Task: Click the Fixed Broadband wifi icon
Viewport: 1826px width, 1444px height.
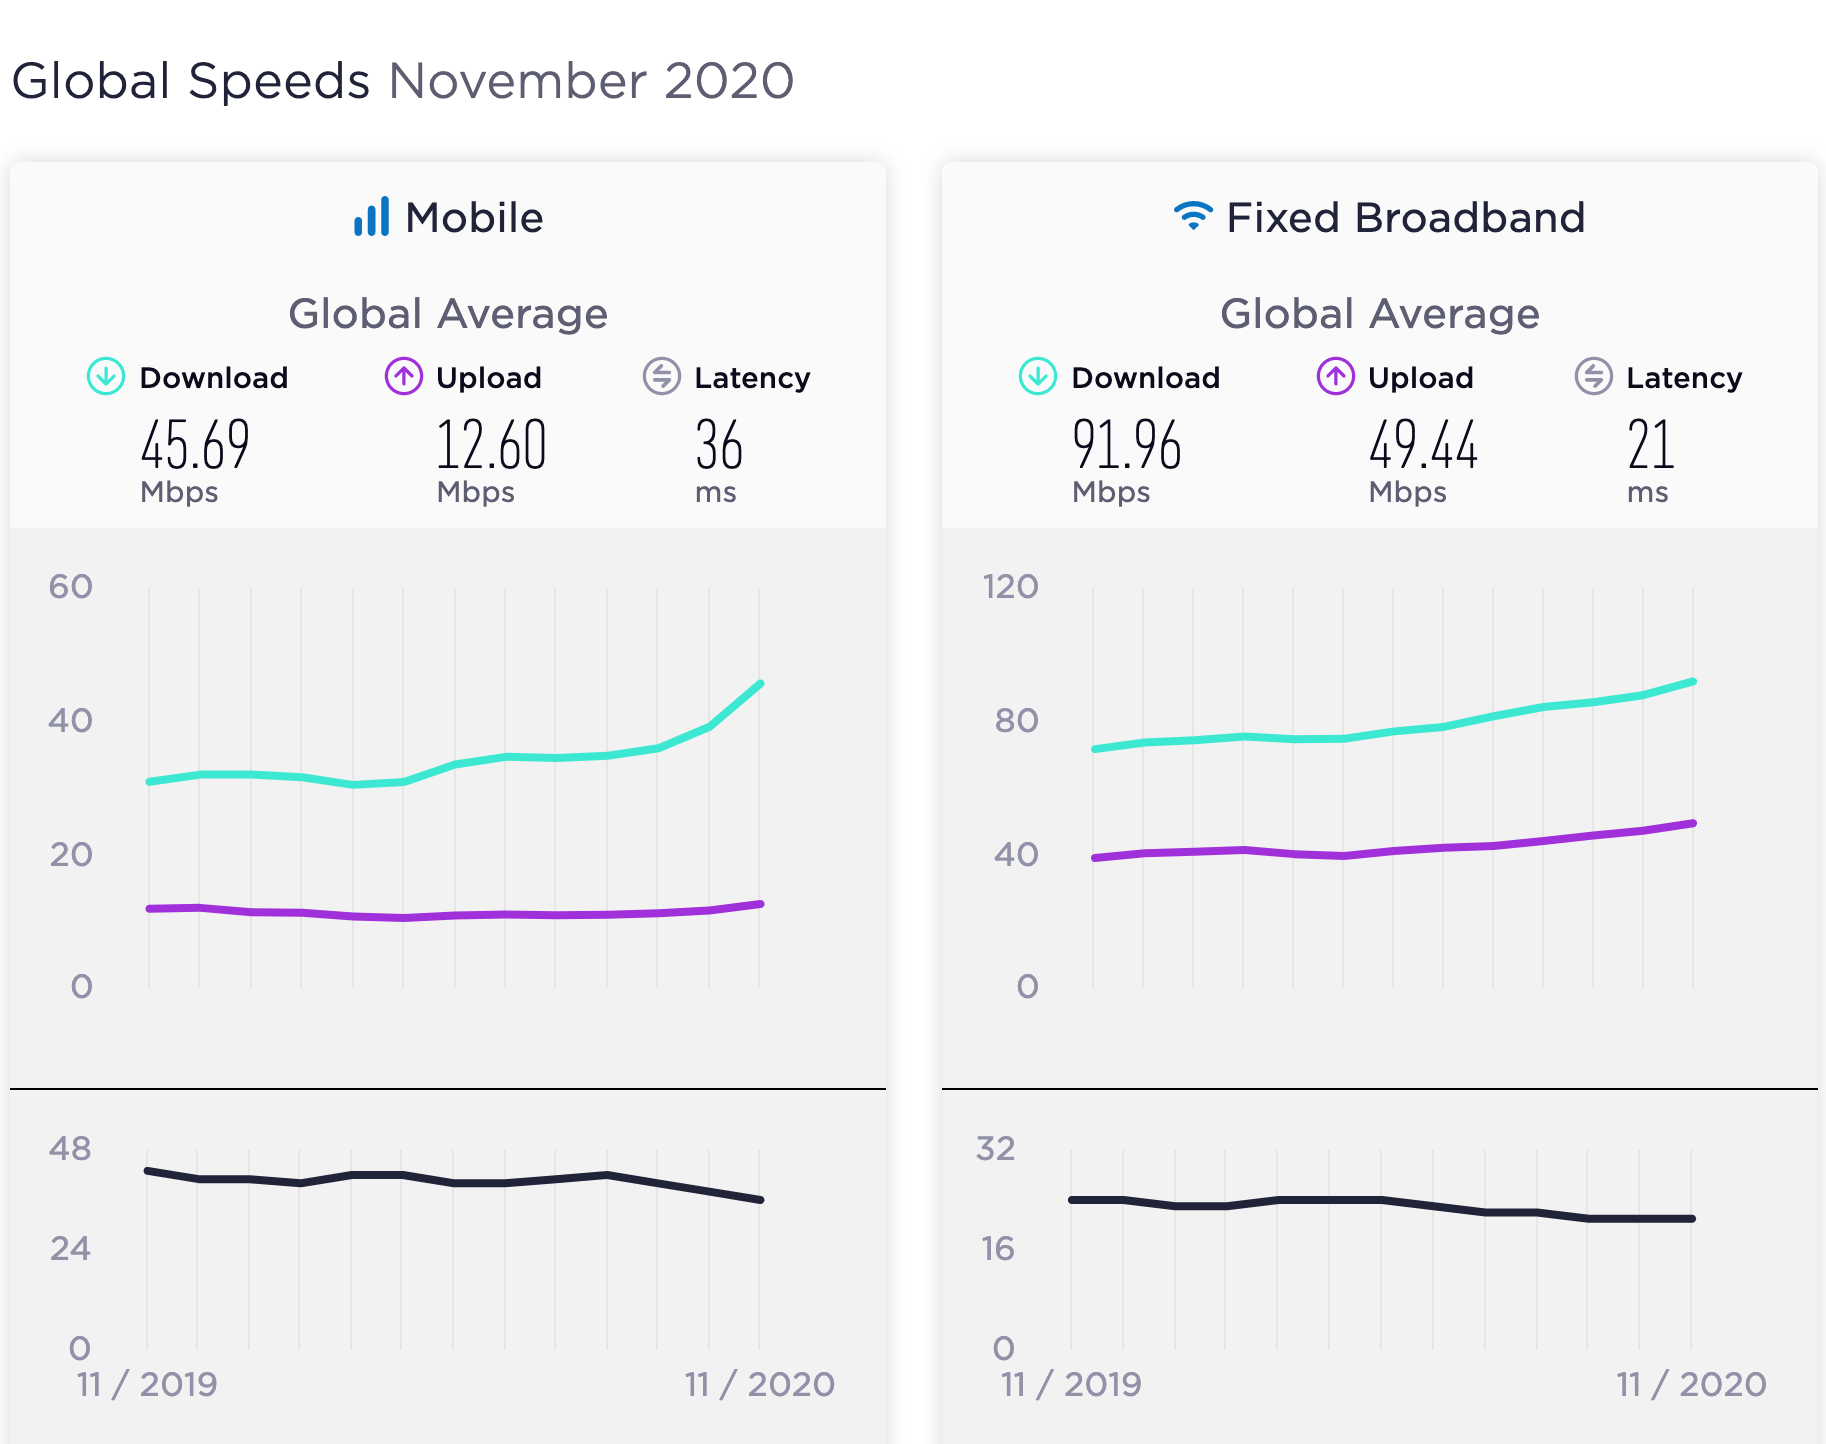Action: (1193, 215)
